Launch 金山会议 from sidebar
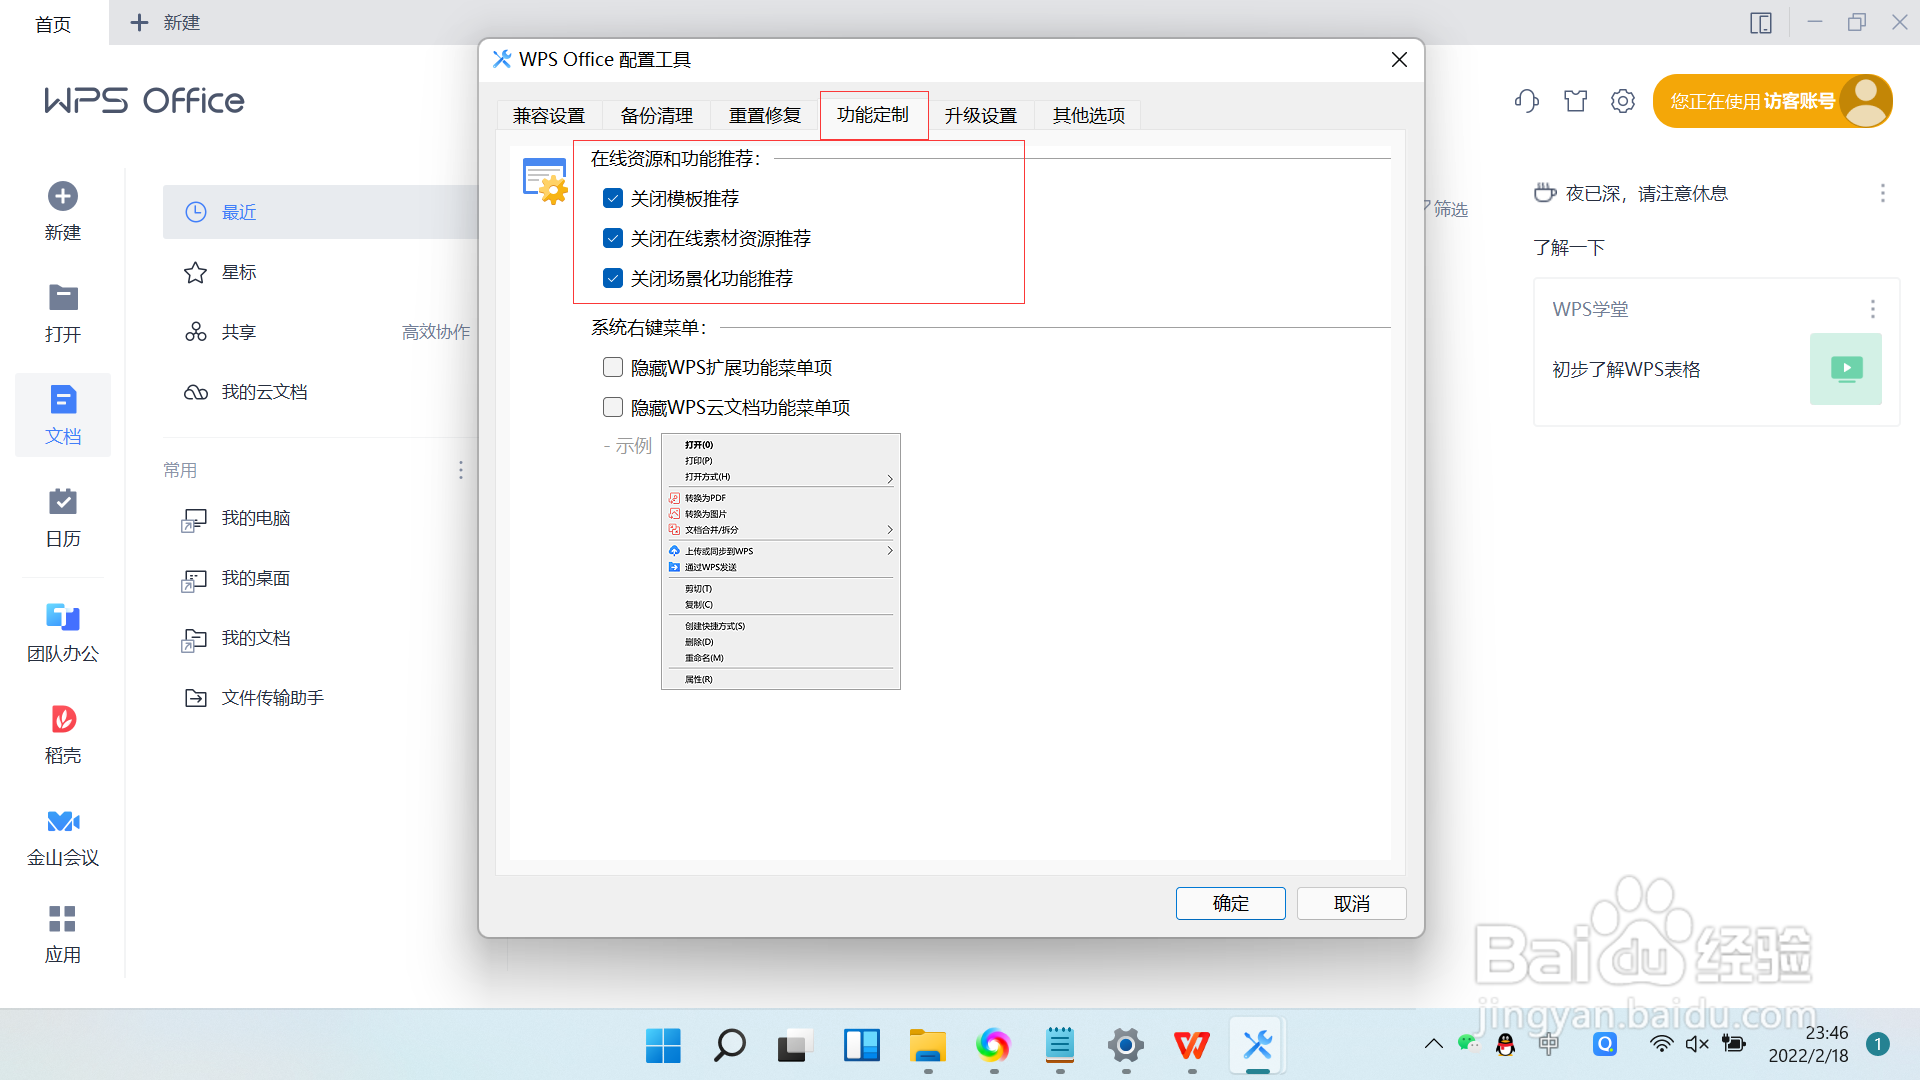This screenshot has height=1080, width=1920. (62, 821)
